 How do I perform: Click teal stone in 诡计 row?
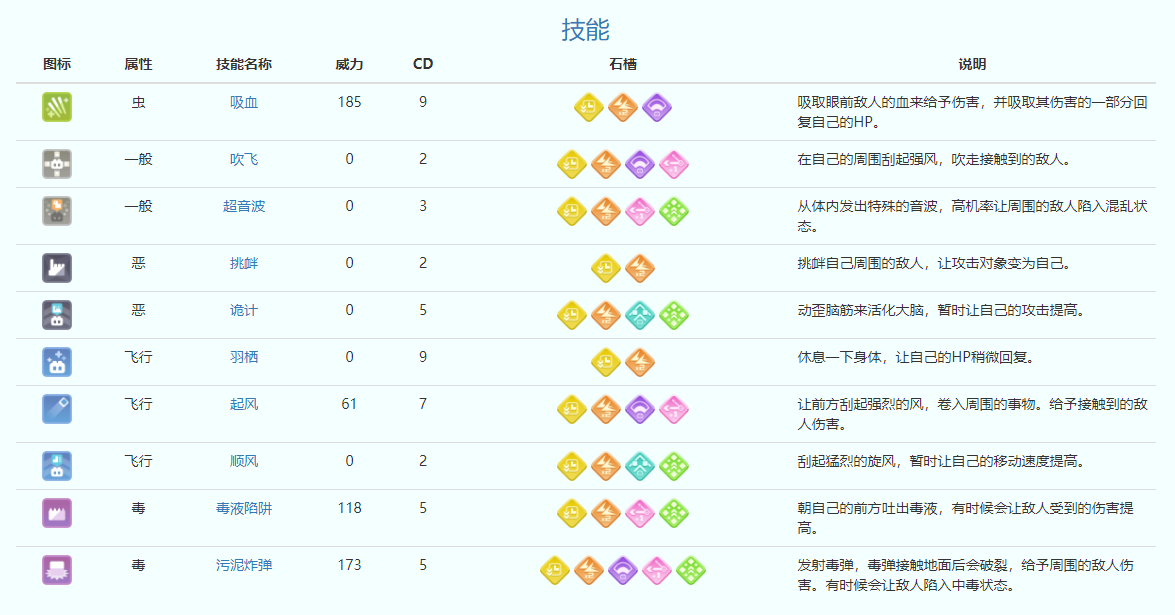point(640,315)
